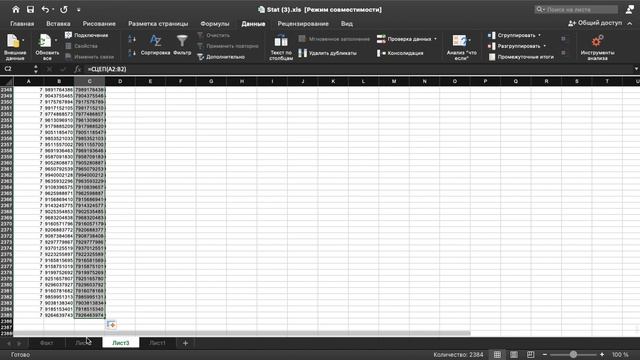Image resolution: width=640 pixels, height=360 pixels.
Task: Expand Внешние данные dropdown arrow
Action: (x=23, y=40)
